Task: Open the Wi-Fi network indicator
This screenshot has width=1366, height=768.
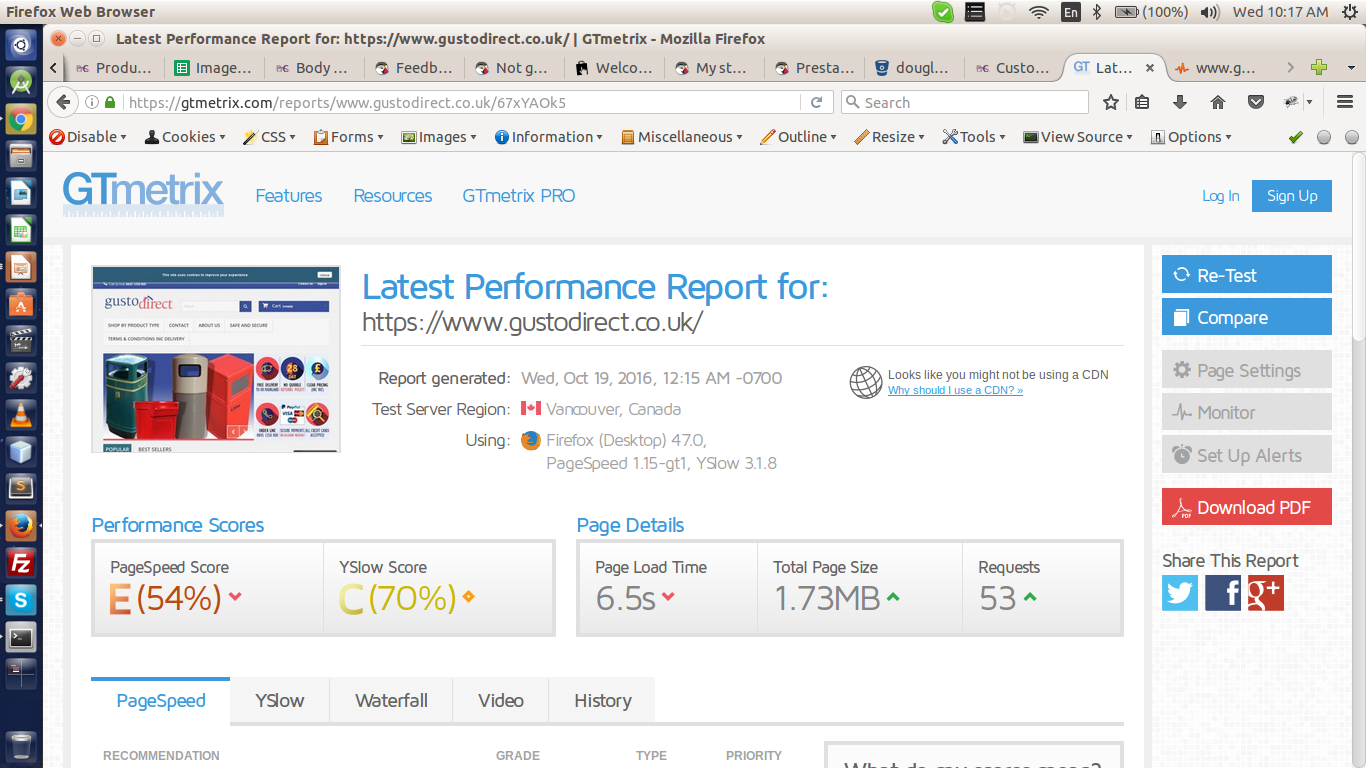Action: pyautogui.click(x=1039, y=12)
